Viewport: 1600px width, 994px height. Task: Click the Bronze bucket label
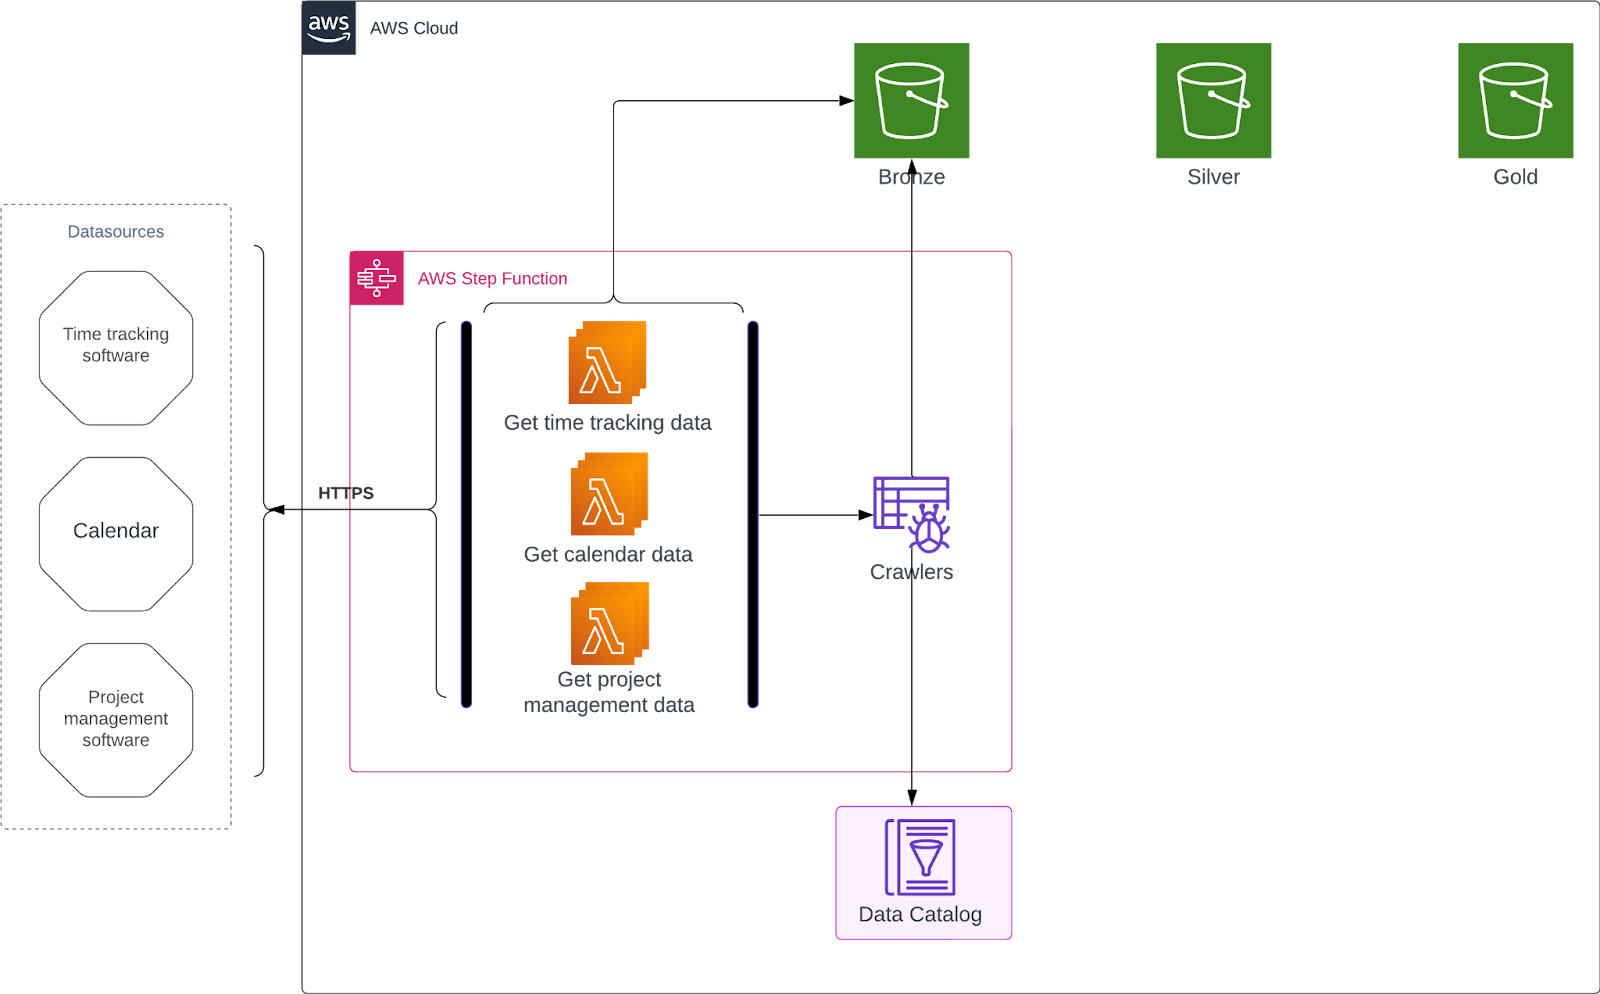coord(911,177)
